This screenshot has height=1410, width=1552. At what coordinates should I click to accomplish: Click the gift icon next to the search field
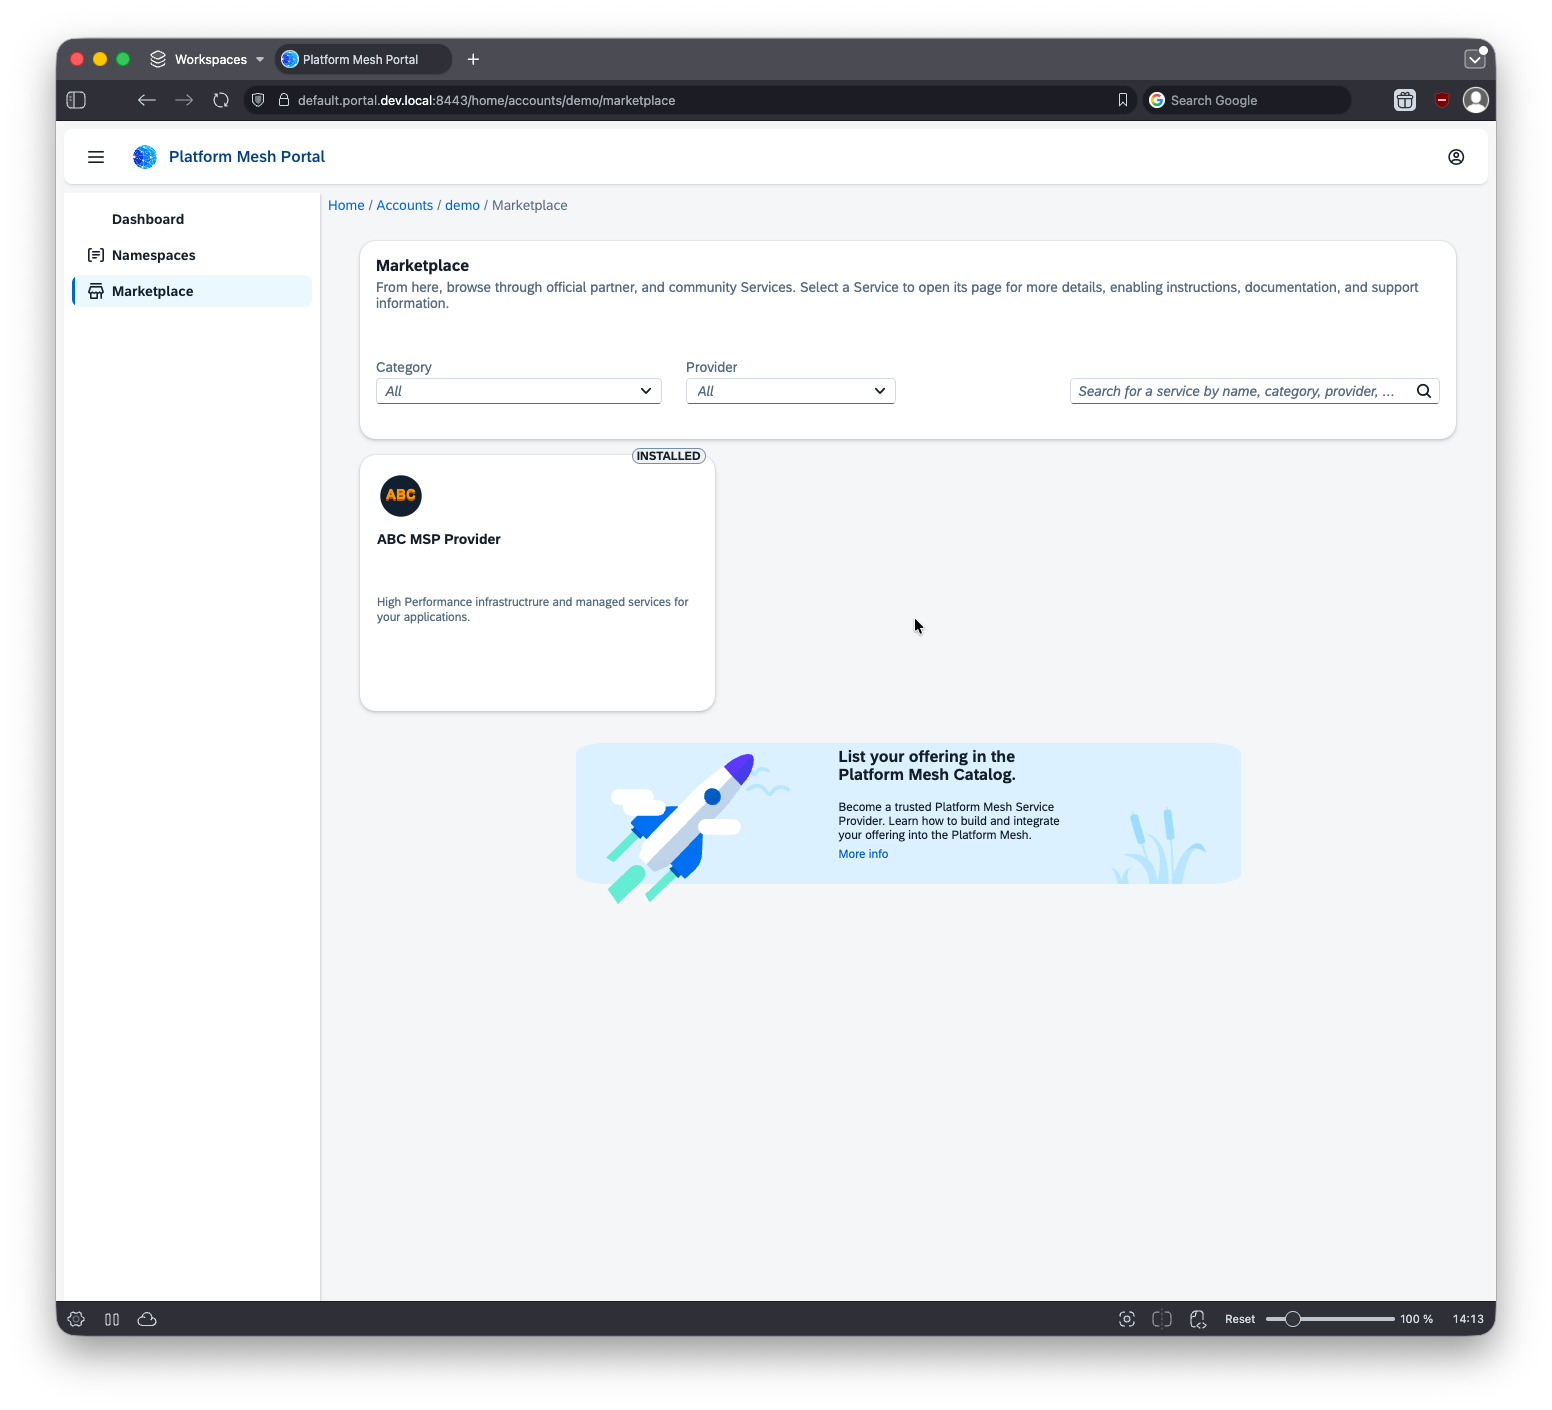(1404, 100)
